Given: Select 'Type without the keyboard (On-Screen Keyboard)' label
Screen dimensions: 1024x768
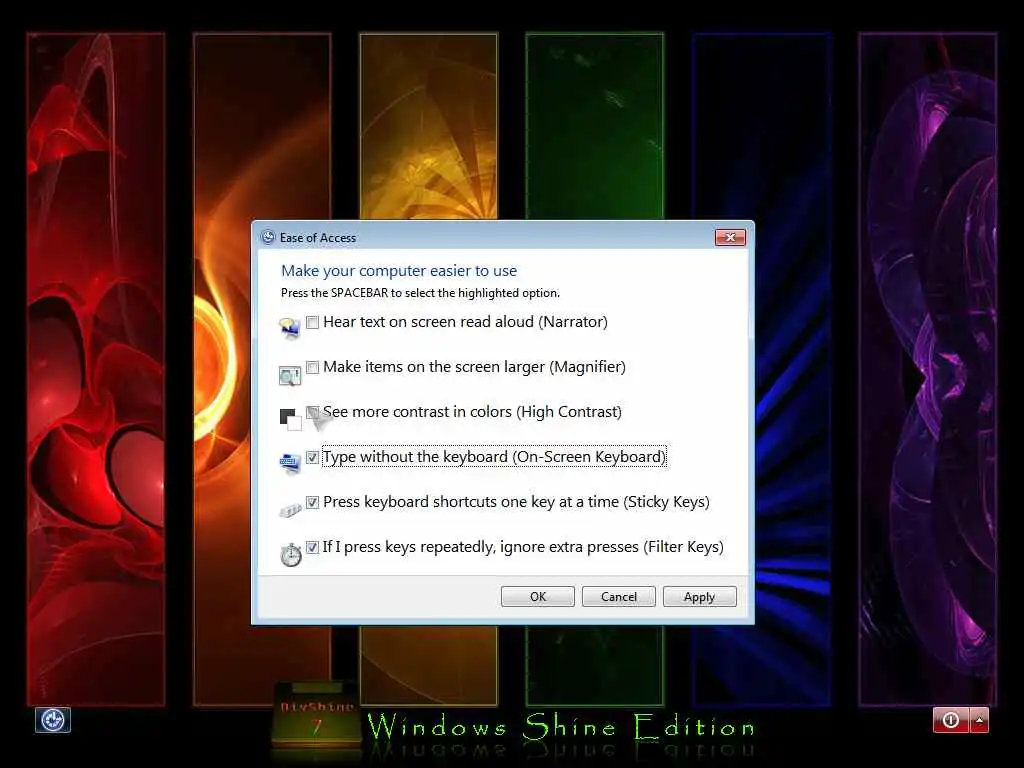Looking at the screenshot, I should [494, 456].
